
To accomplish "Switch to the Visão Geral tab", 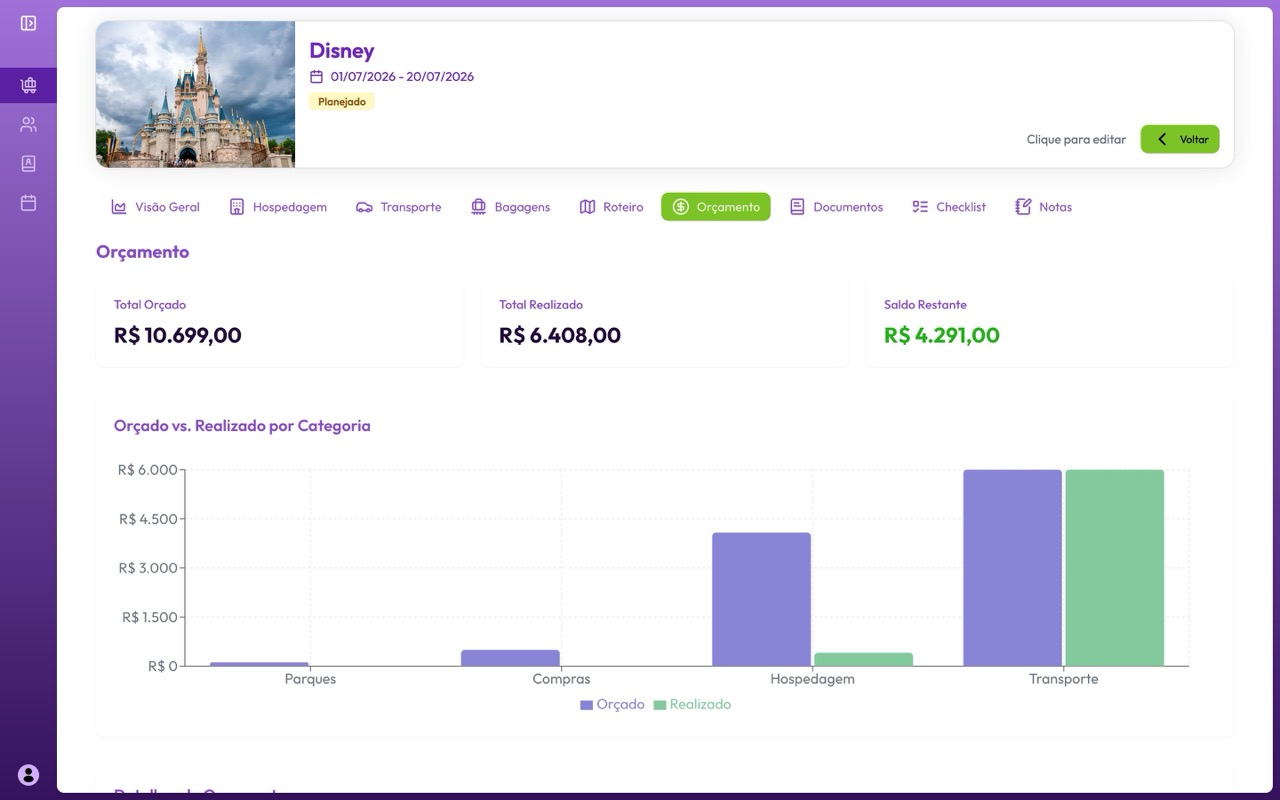I will 155,207.
